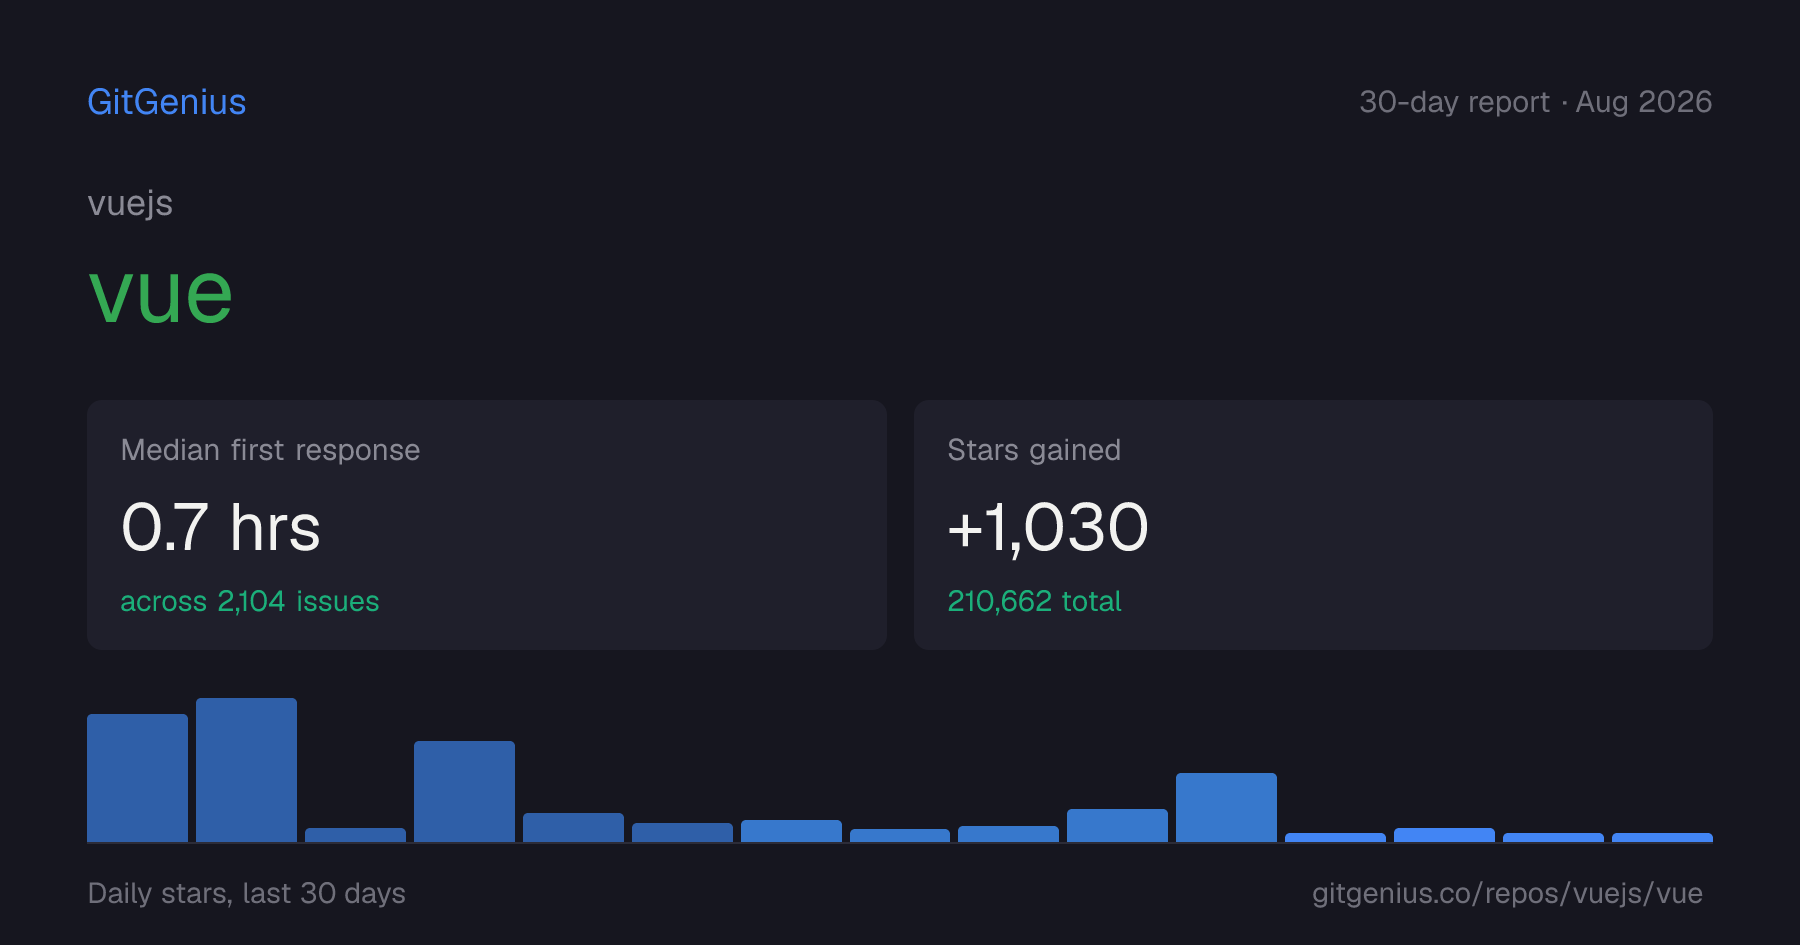The image size is (1800, 945).
Task: Open the GitGenius brand link
Action: 167,102
